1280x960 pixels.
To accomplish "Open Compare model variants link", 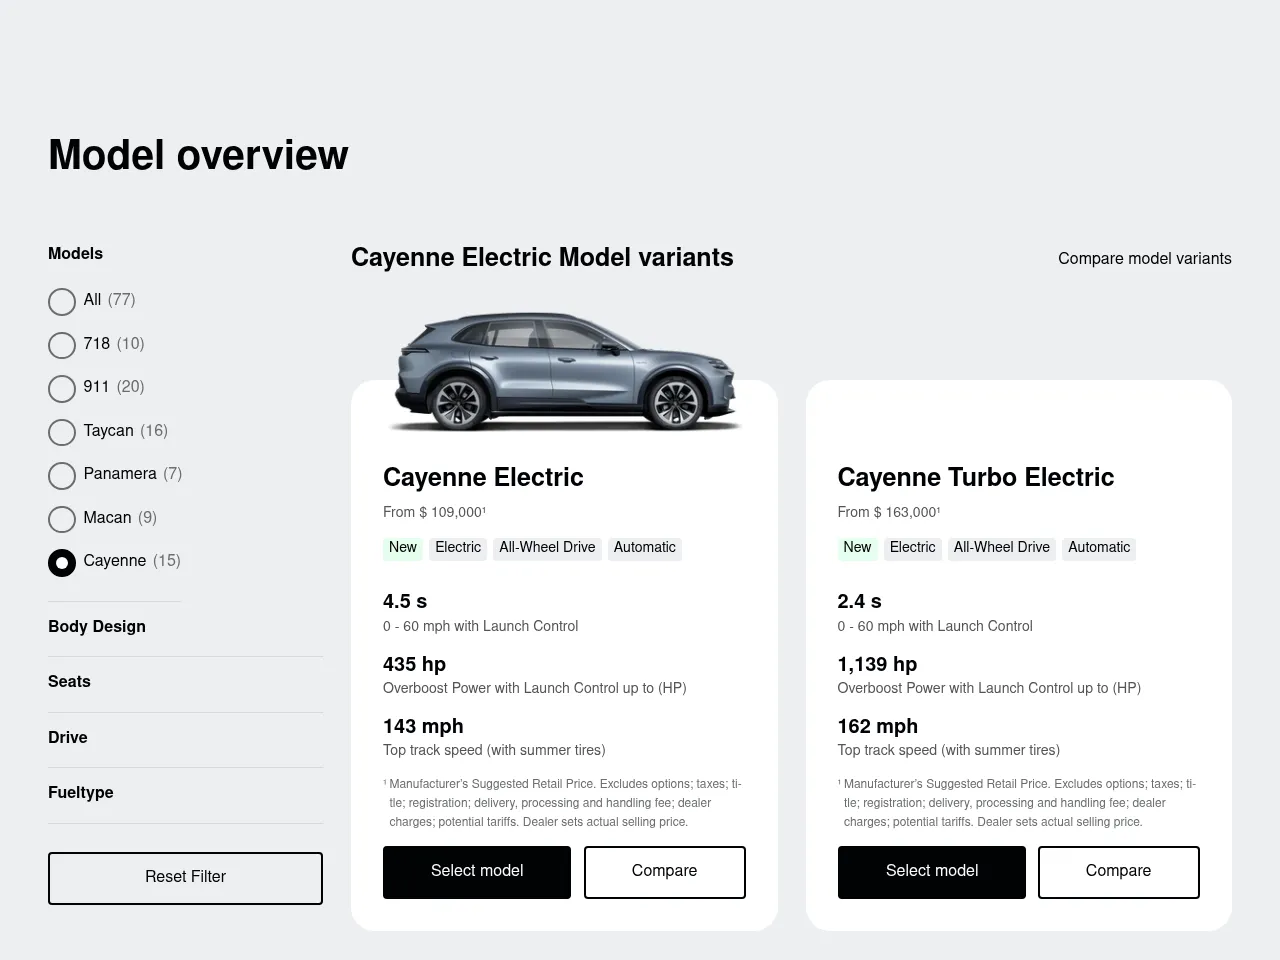I will click(1144, 258).
